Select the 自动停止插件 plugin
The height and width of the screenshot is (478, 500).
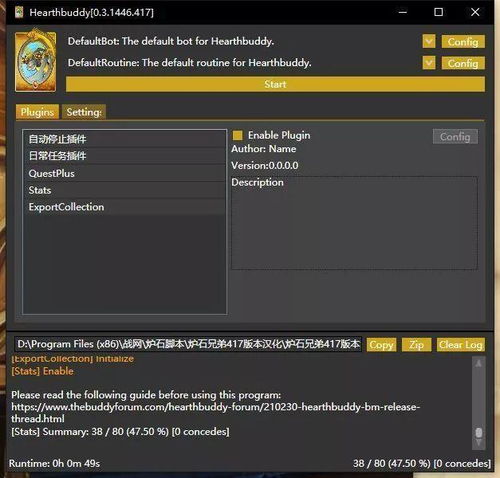tap(125, 139)
